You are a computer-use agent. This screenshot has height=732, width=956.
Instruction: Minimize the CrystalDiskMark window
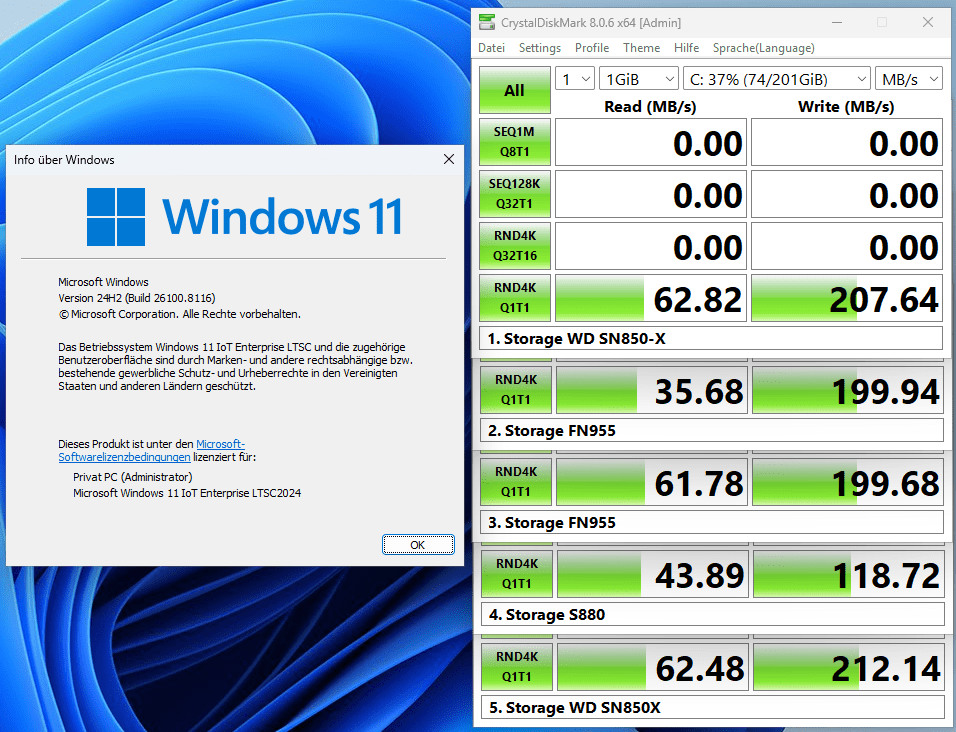pyautogui.click(x=837, y=23)
